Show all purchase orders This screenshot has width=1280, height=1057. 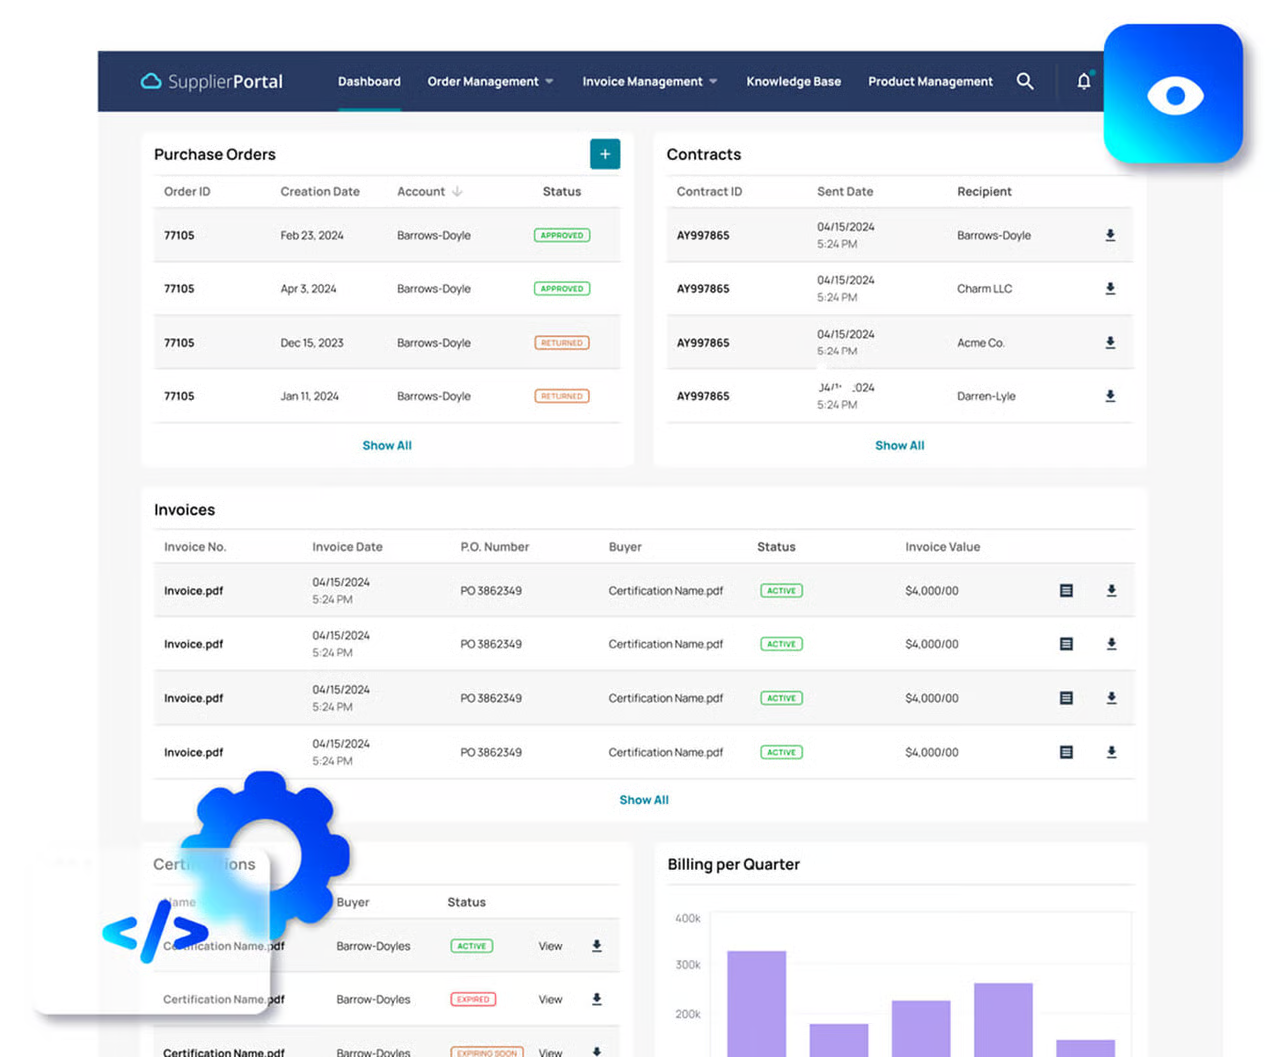tap(387, 445)
